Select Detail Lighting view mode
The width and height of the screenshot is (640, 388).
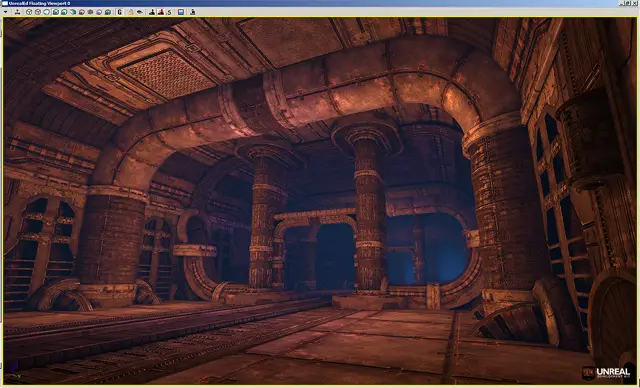pyautogui.click(x=64, y=12)
